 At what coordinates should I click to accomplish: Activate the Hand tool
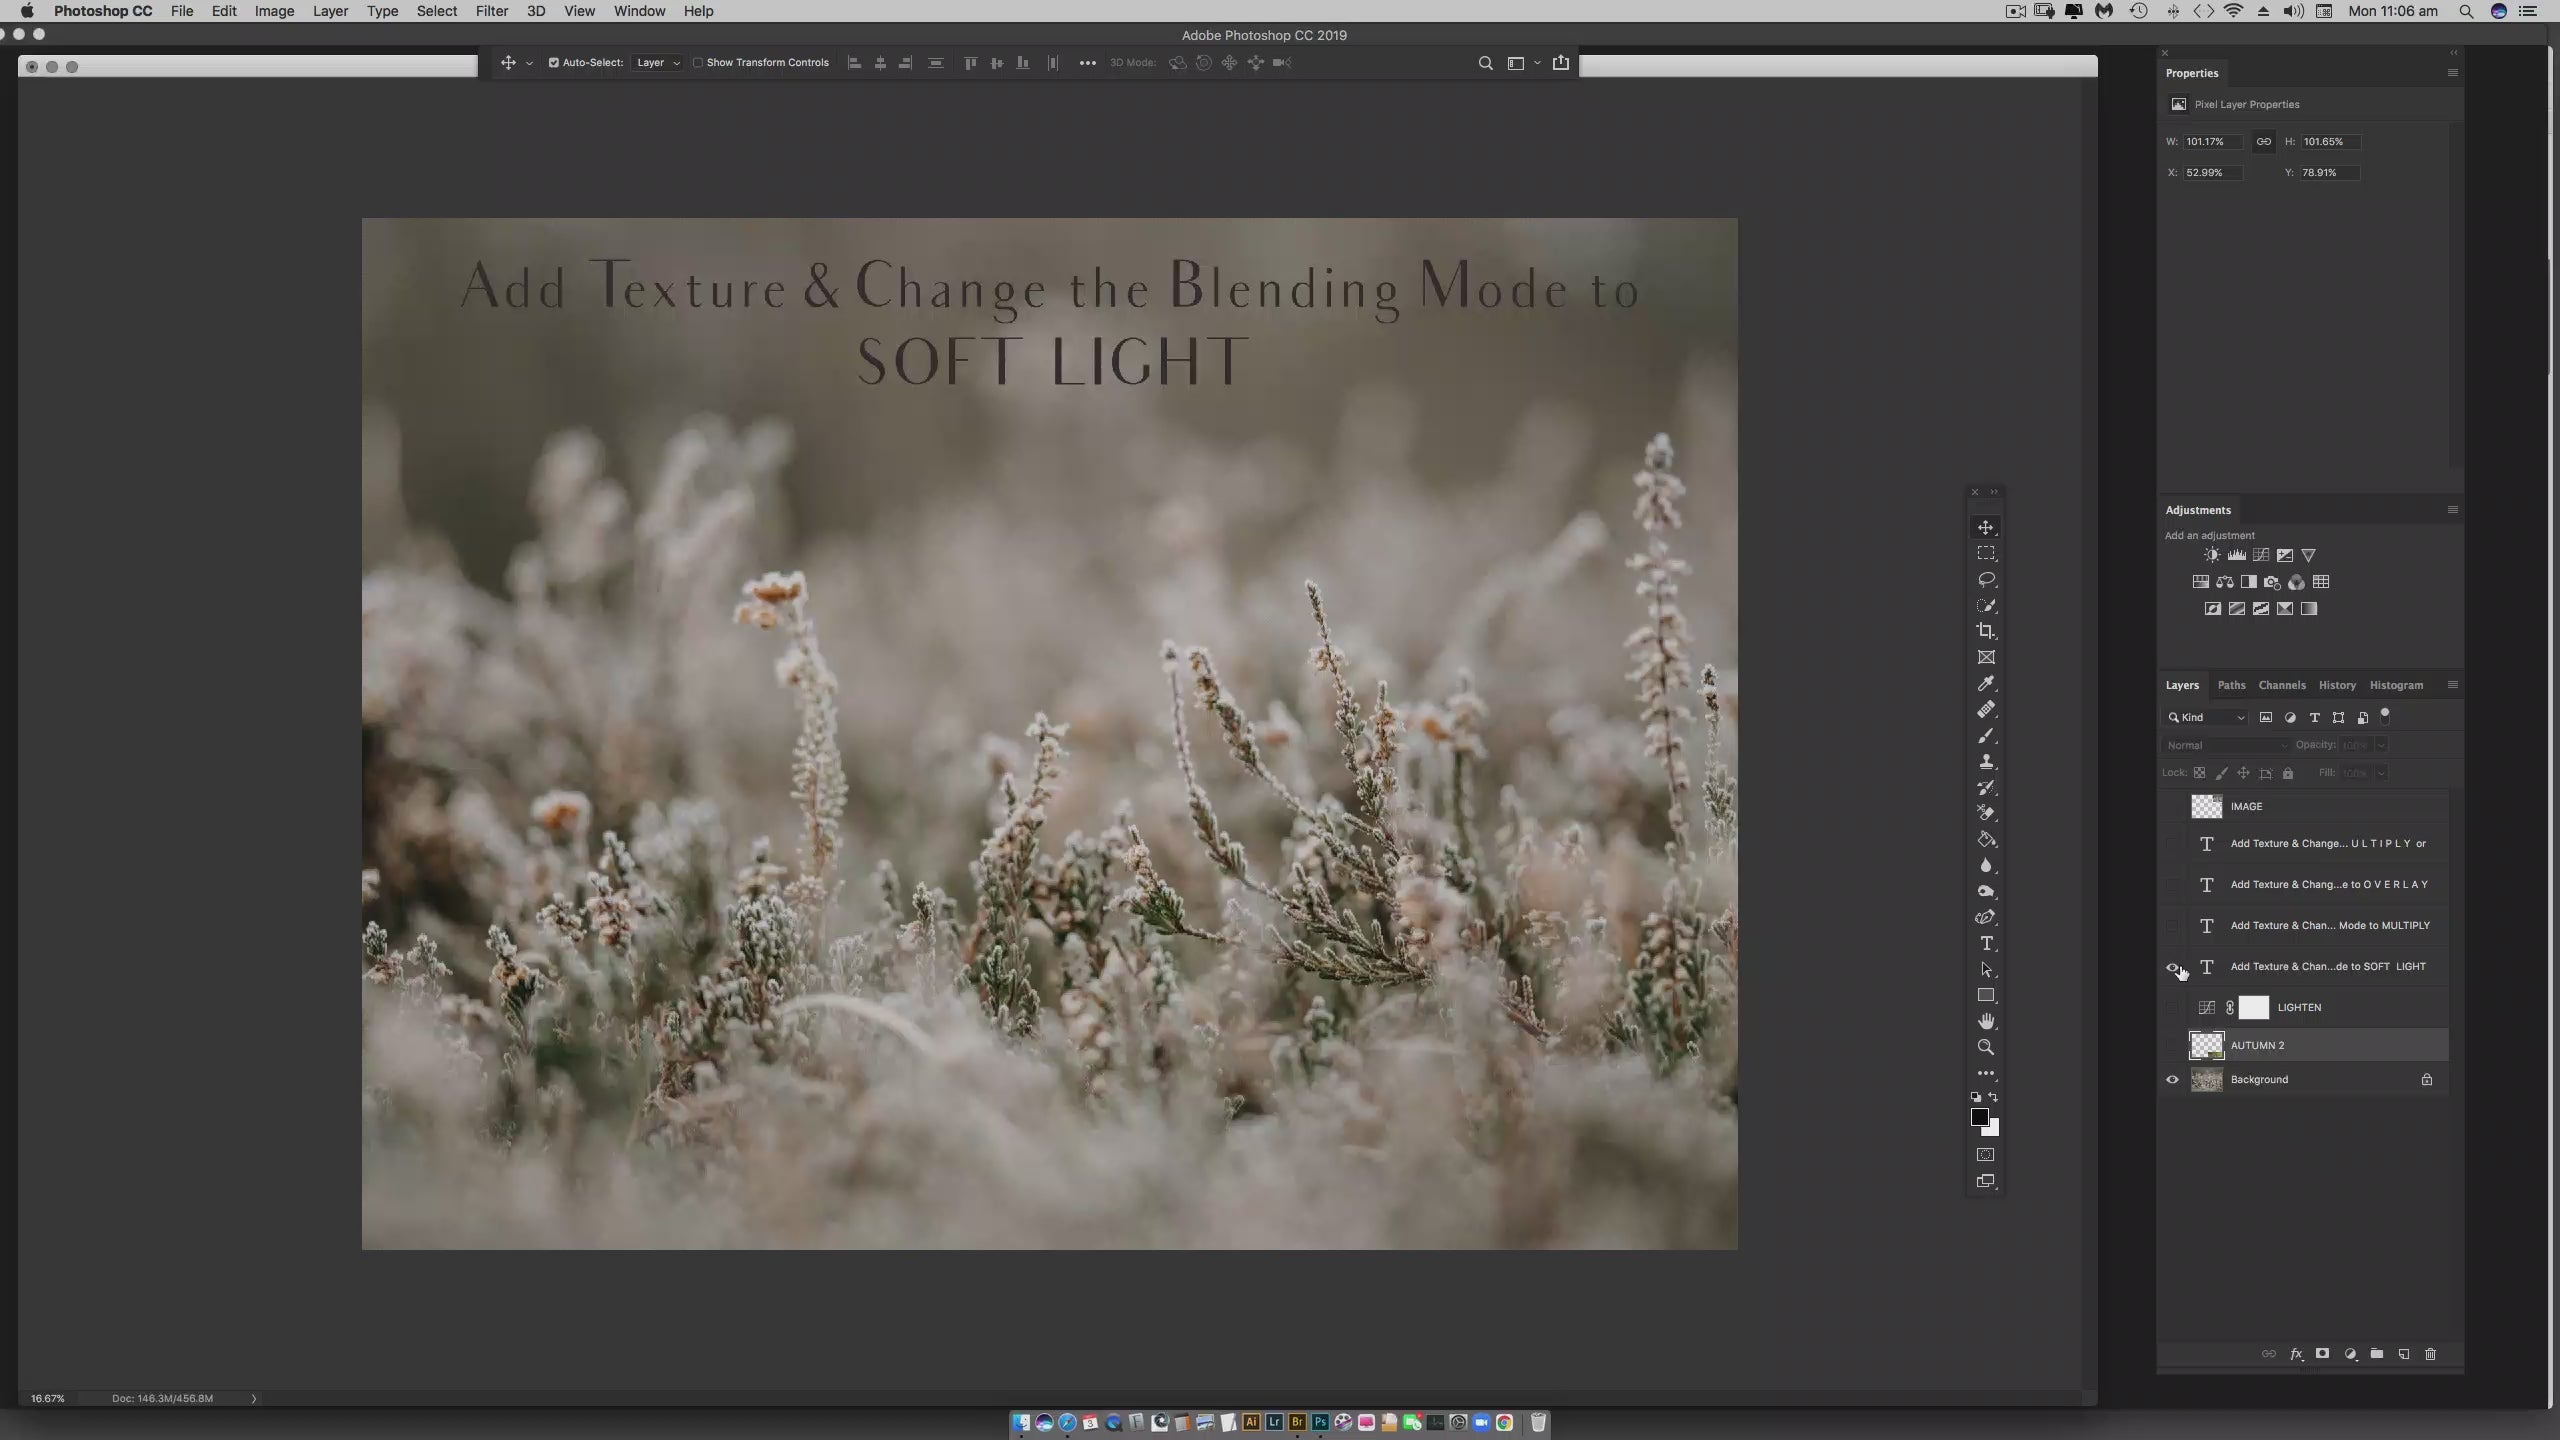click(x=1986, y=1021)
